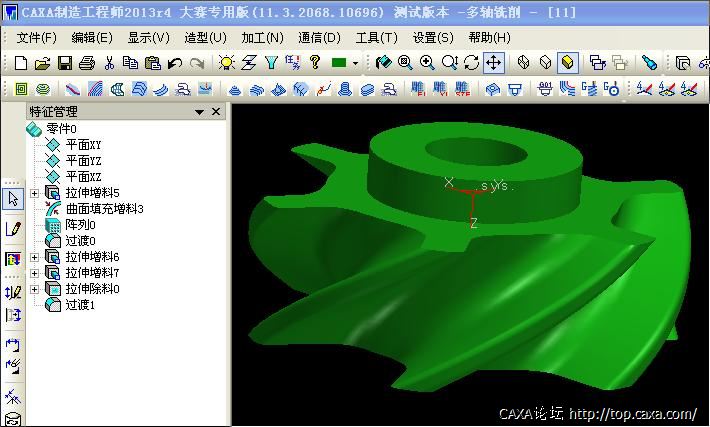The image size is (710, 427).
Task: Select 平面XY in the feature tree
Action: click(x=83, y=145)
